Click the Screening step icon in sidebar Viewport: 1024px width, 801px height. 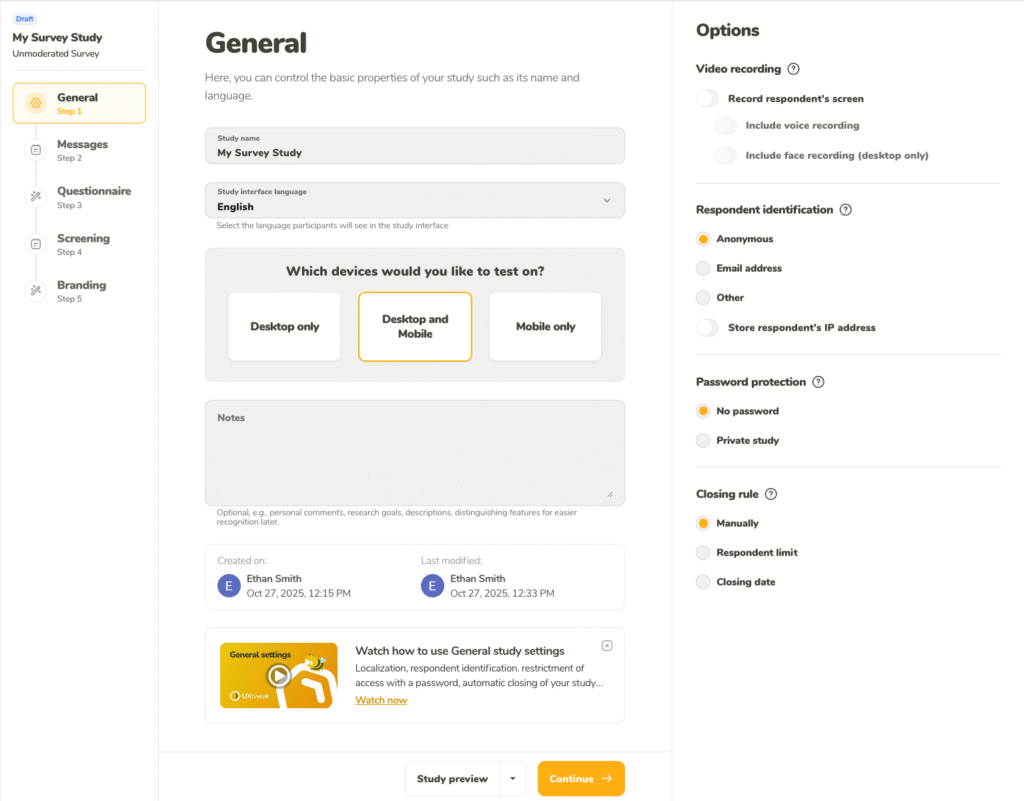tap(36, 244)
